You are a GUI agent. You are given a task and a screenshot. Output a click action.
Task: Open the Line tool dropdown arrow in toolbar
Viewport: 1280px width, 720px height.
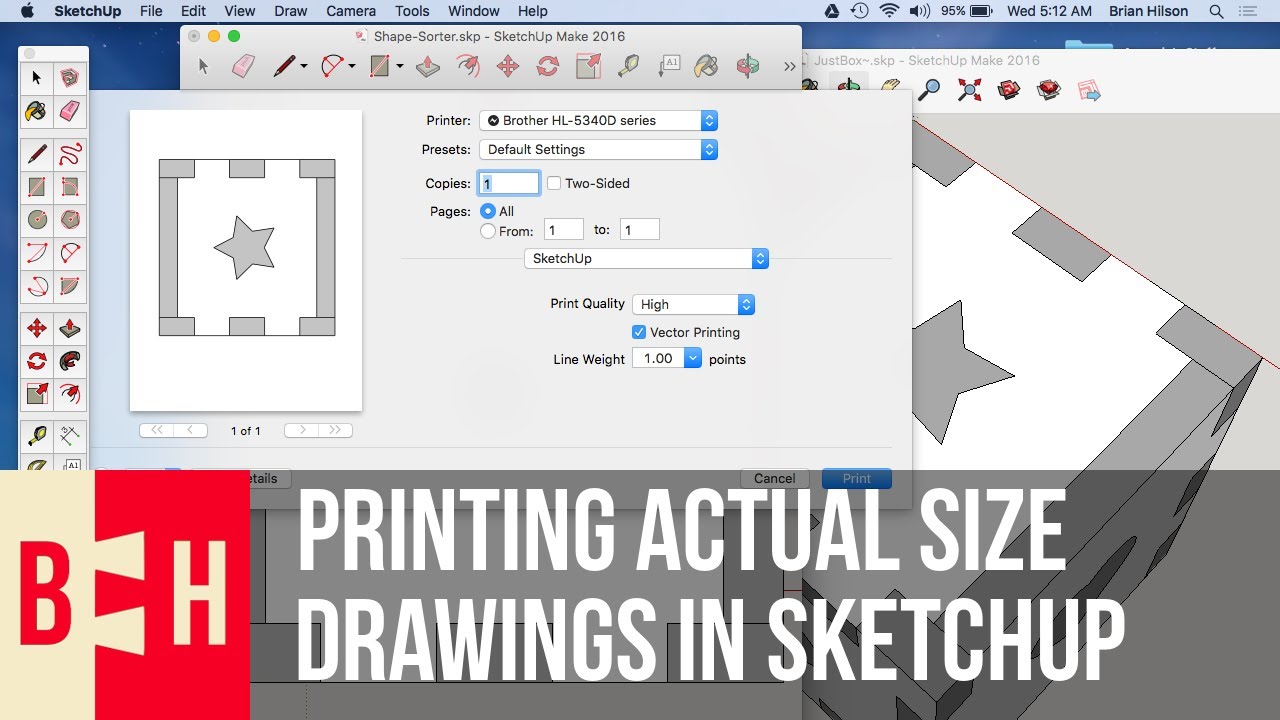pos(304,67)
